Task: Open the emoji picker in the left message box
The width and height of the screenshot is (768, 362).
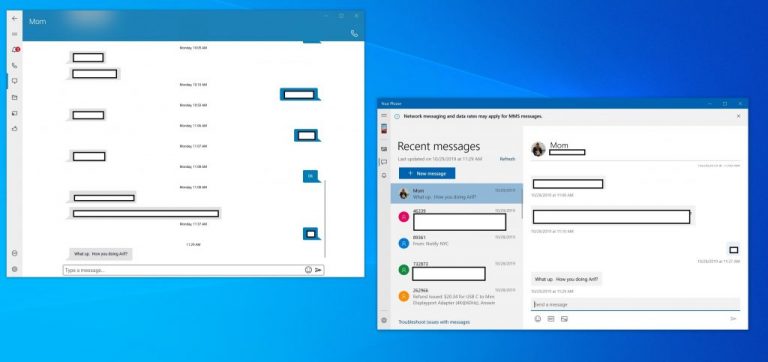Action: pos(308,270)
